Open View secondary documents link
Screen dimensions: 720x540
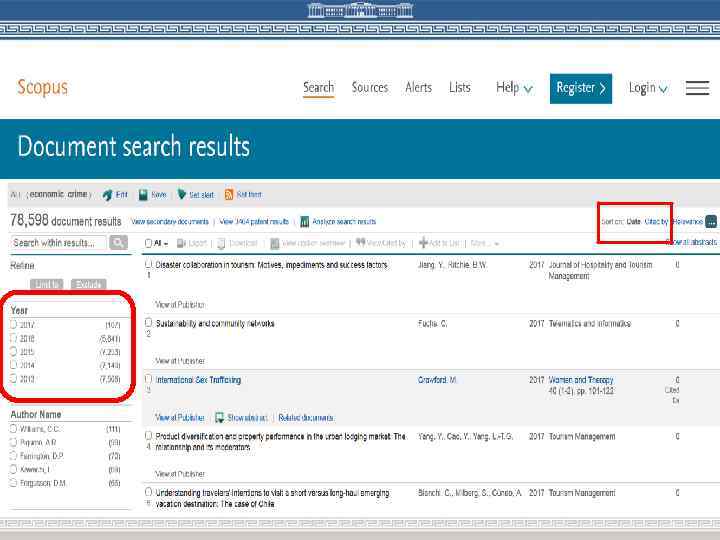(170, 222)
